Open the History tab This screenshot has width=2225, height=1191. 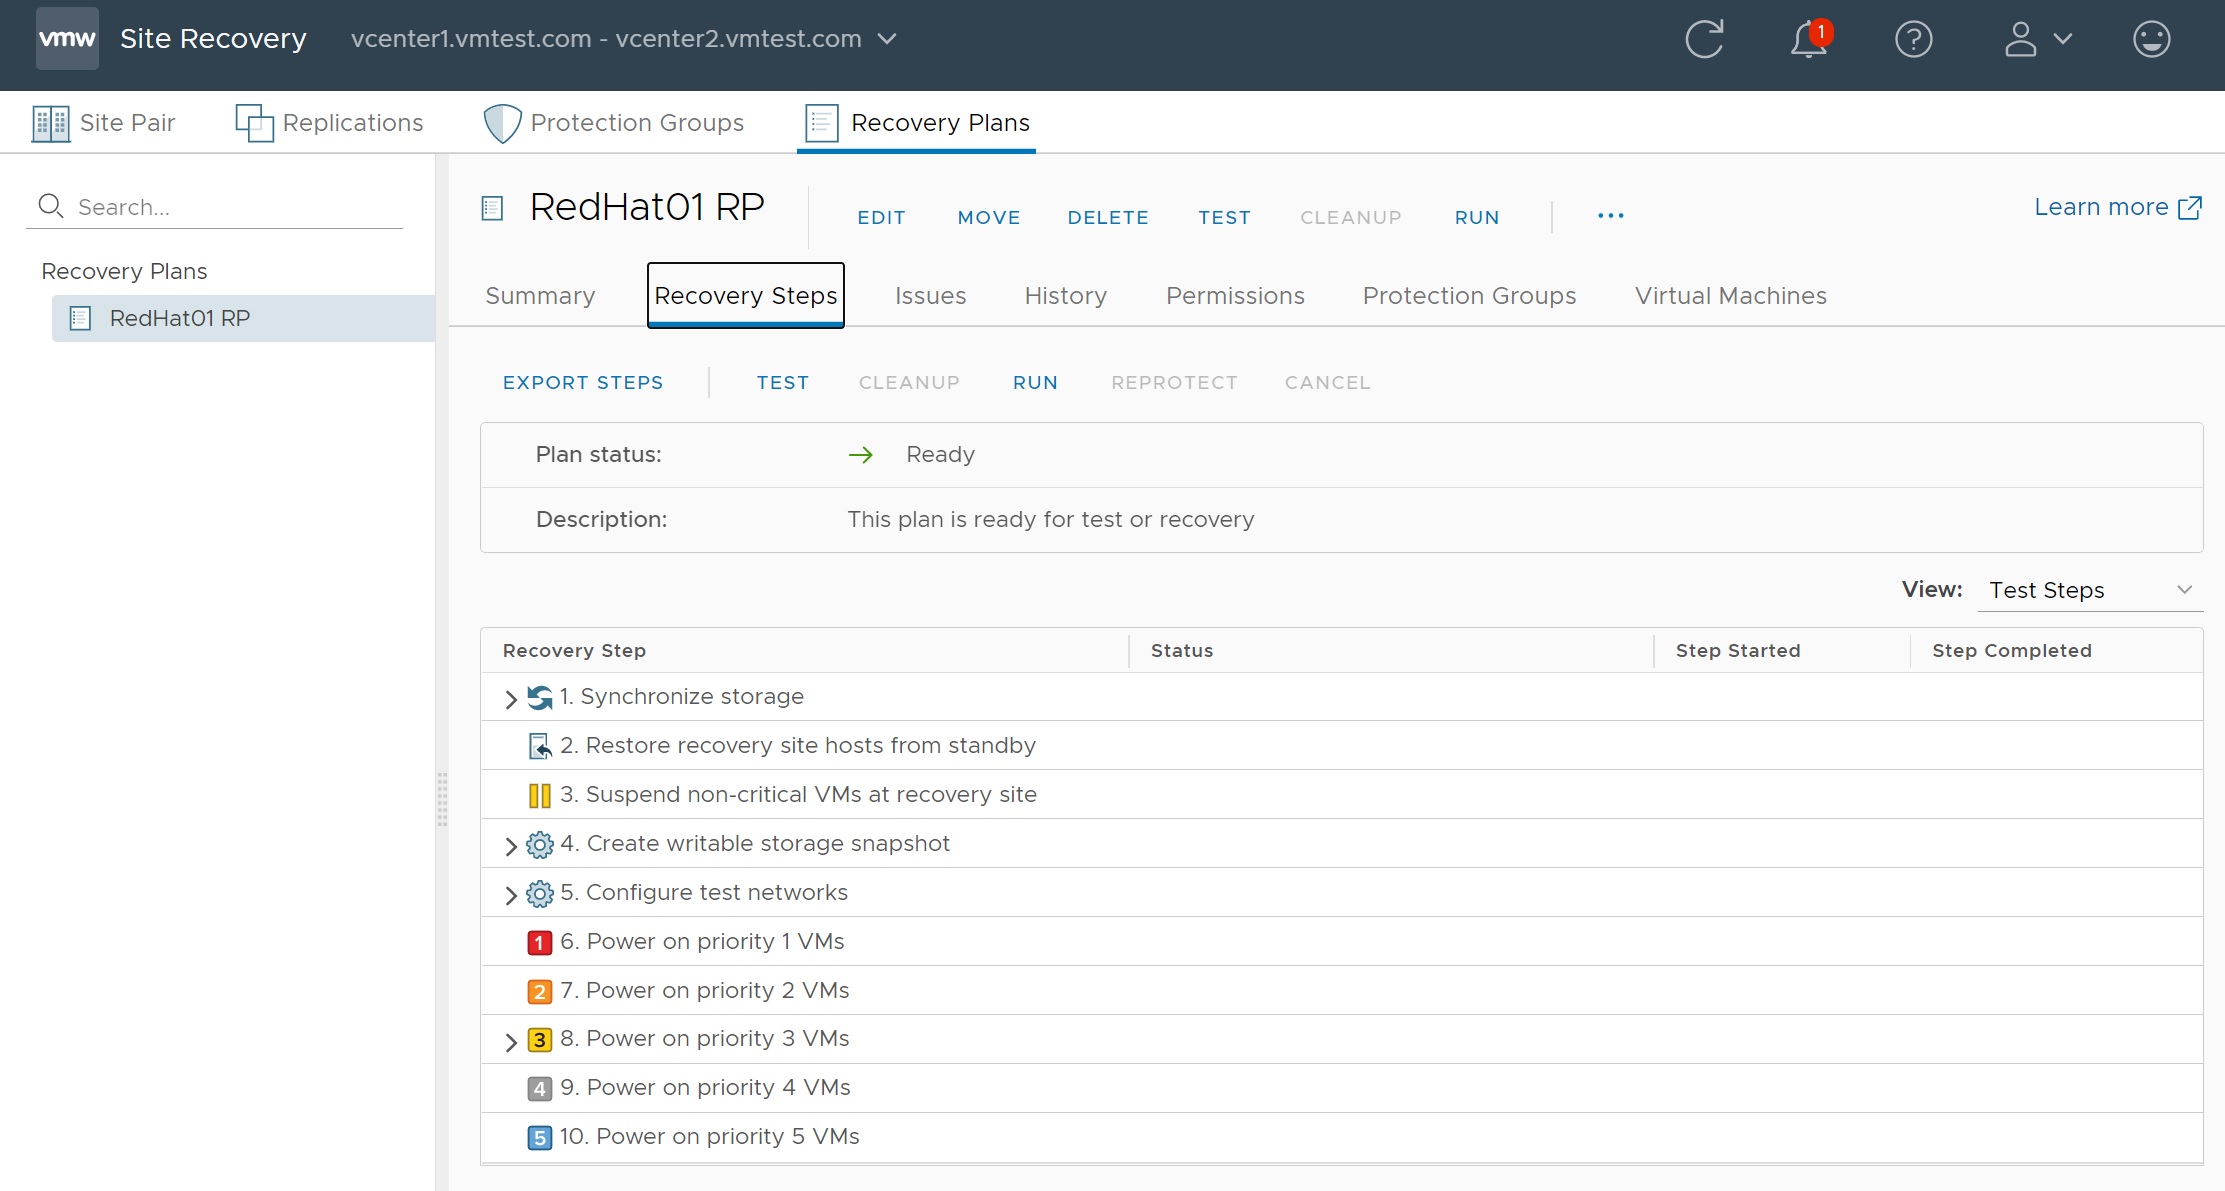(1065, 296)
